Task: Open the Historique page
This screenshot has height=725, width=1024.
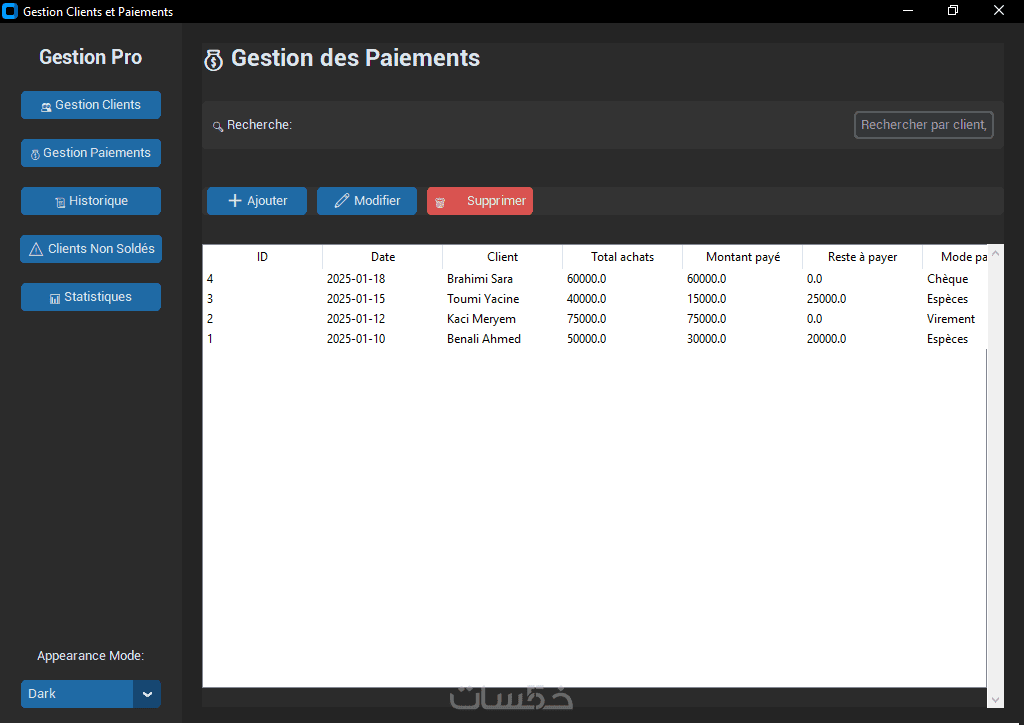Action: click(x=91, y=201)
